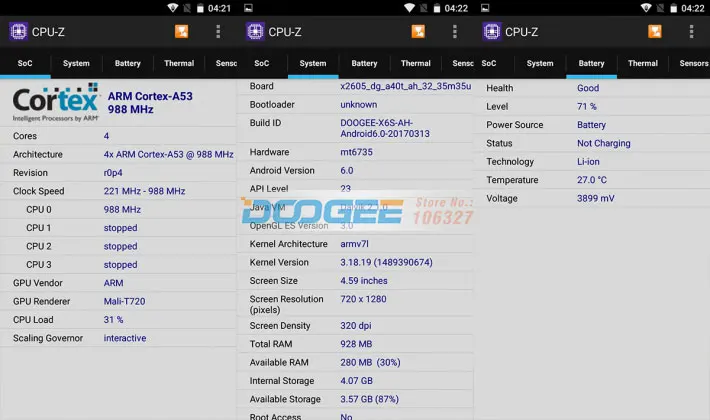710x420 pixels.
Task: Select battery Voltage '3899 mV'
Action: point(596,198)
